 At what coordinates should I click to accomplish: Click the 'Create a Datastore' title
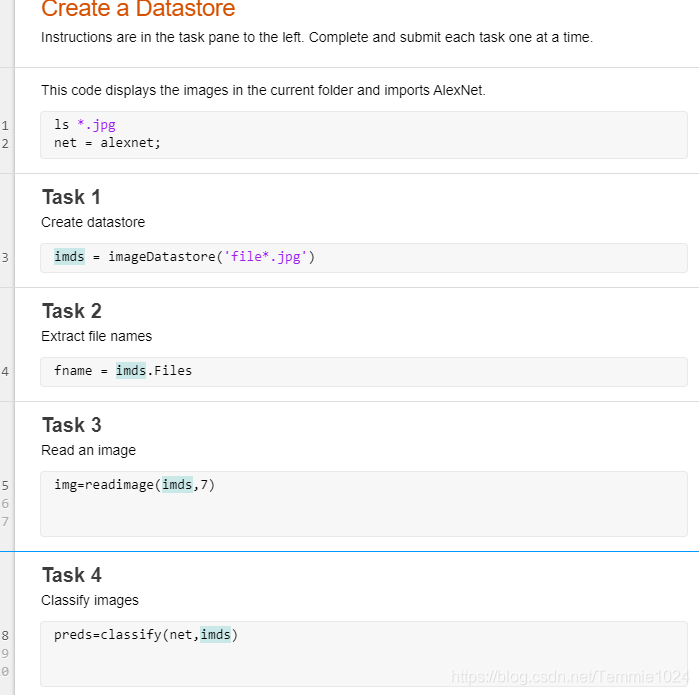point(138,8)
